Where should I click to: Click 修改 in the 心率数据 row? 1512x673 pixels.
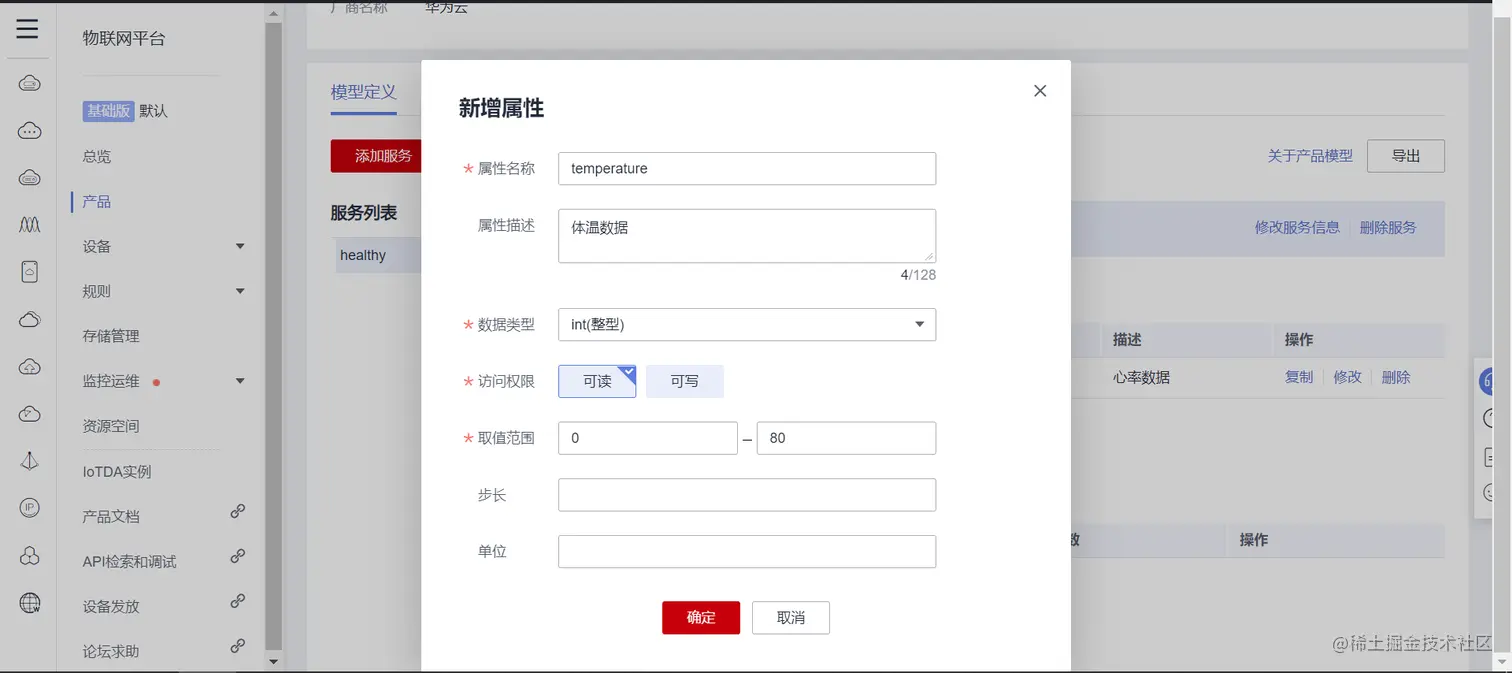click(1347, 377)
